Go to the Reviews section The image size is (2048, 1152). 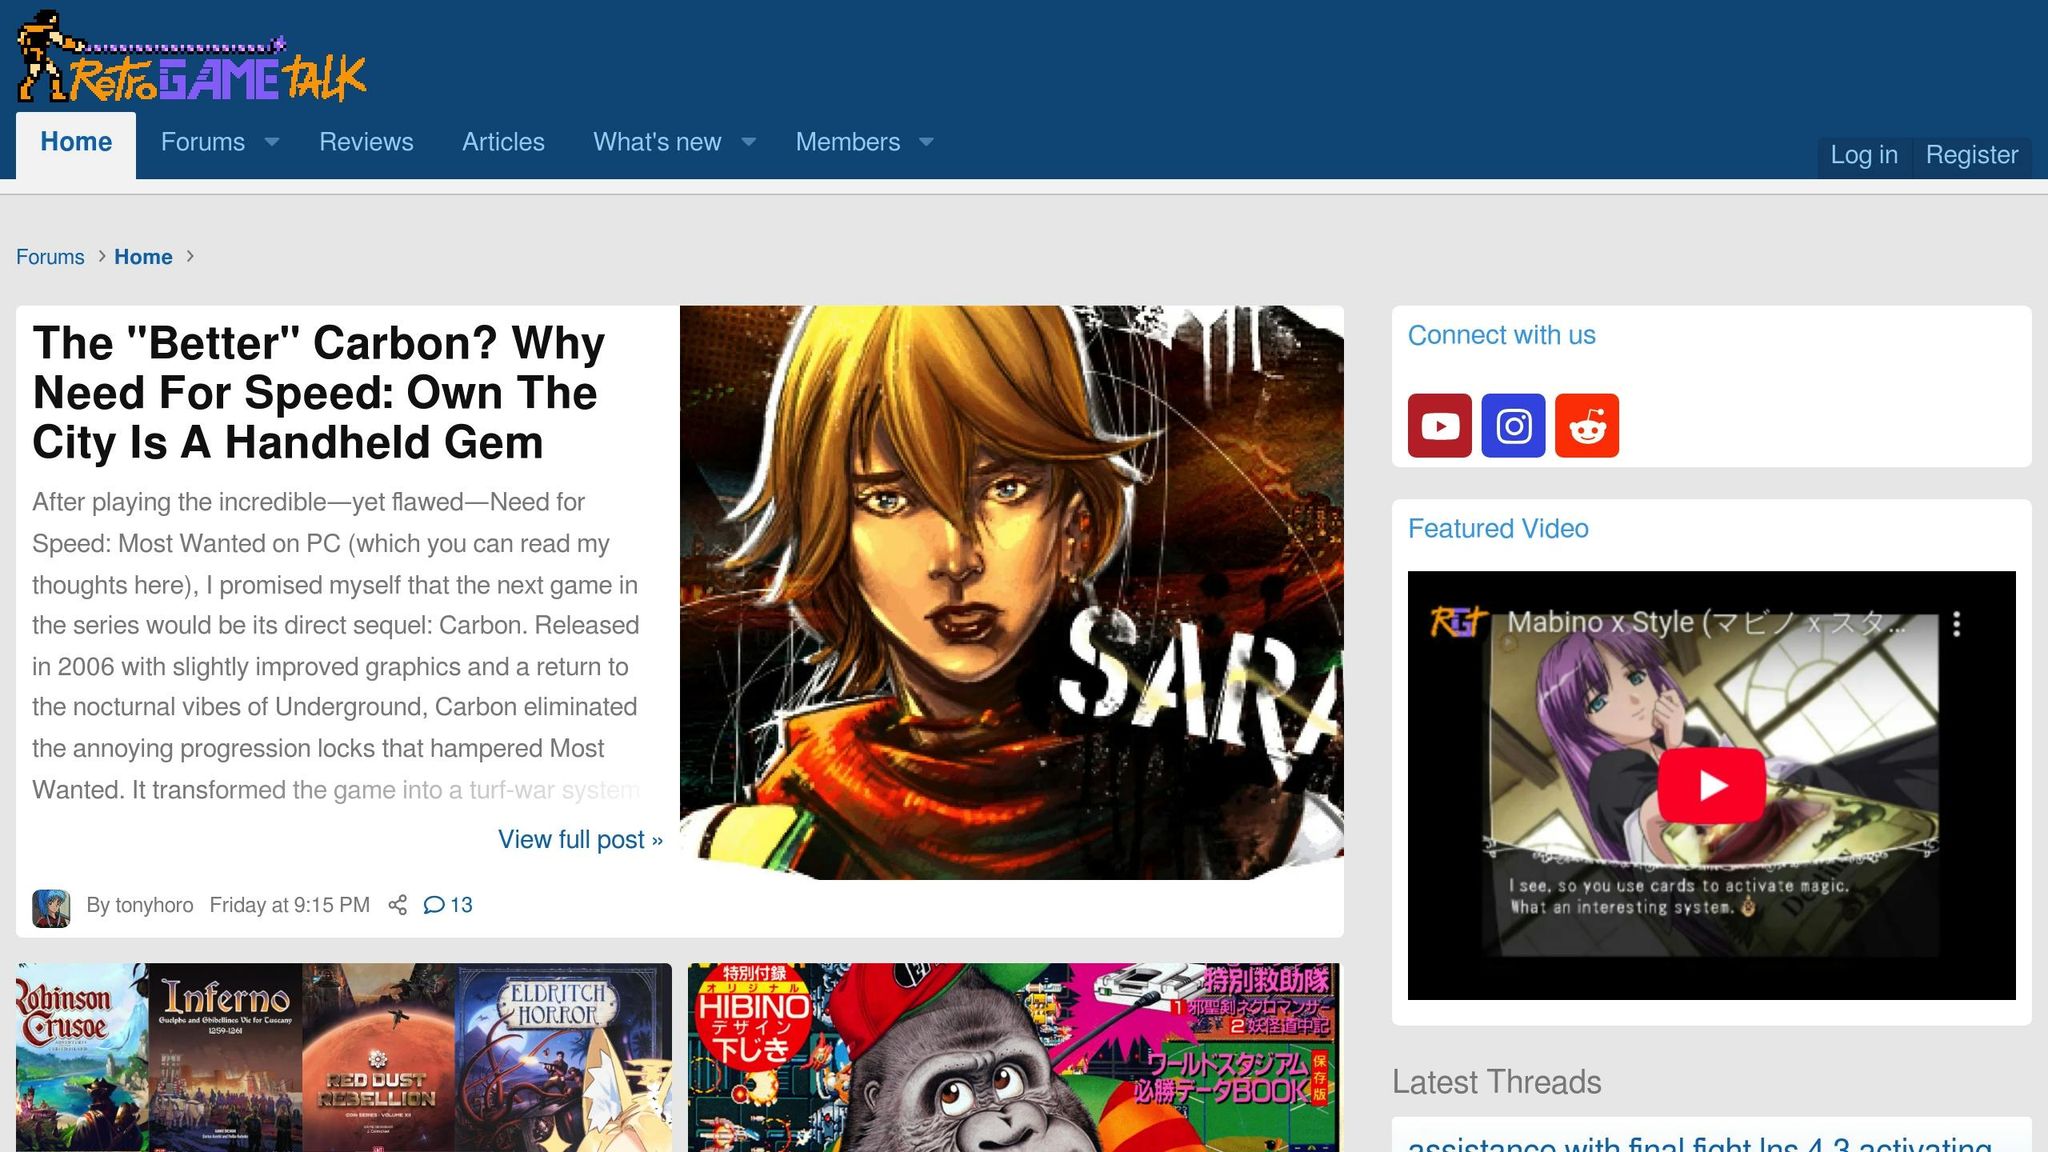point(366,142)
